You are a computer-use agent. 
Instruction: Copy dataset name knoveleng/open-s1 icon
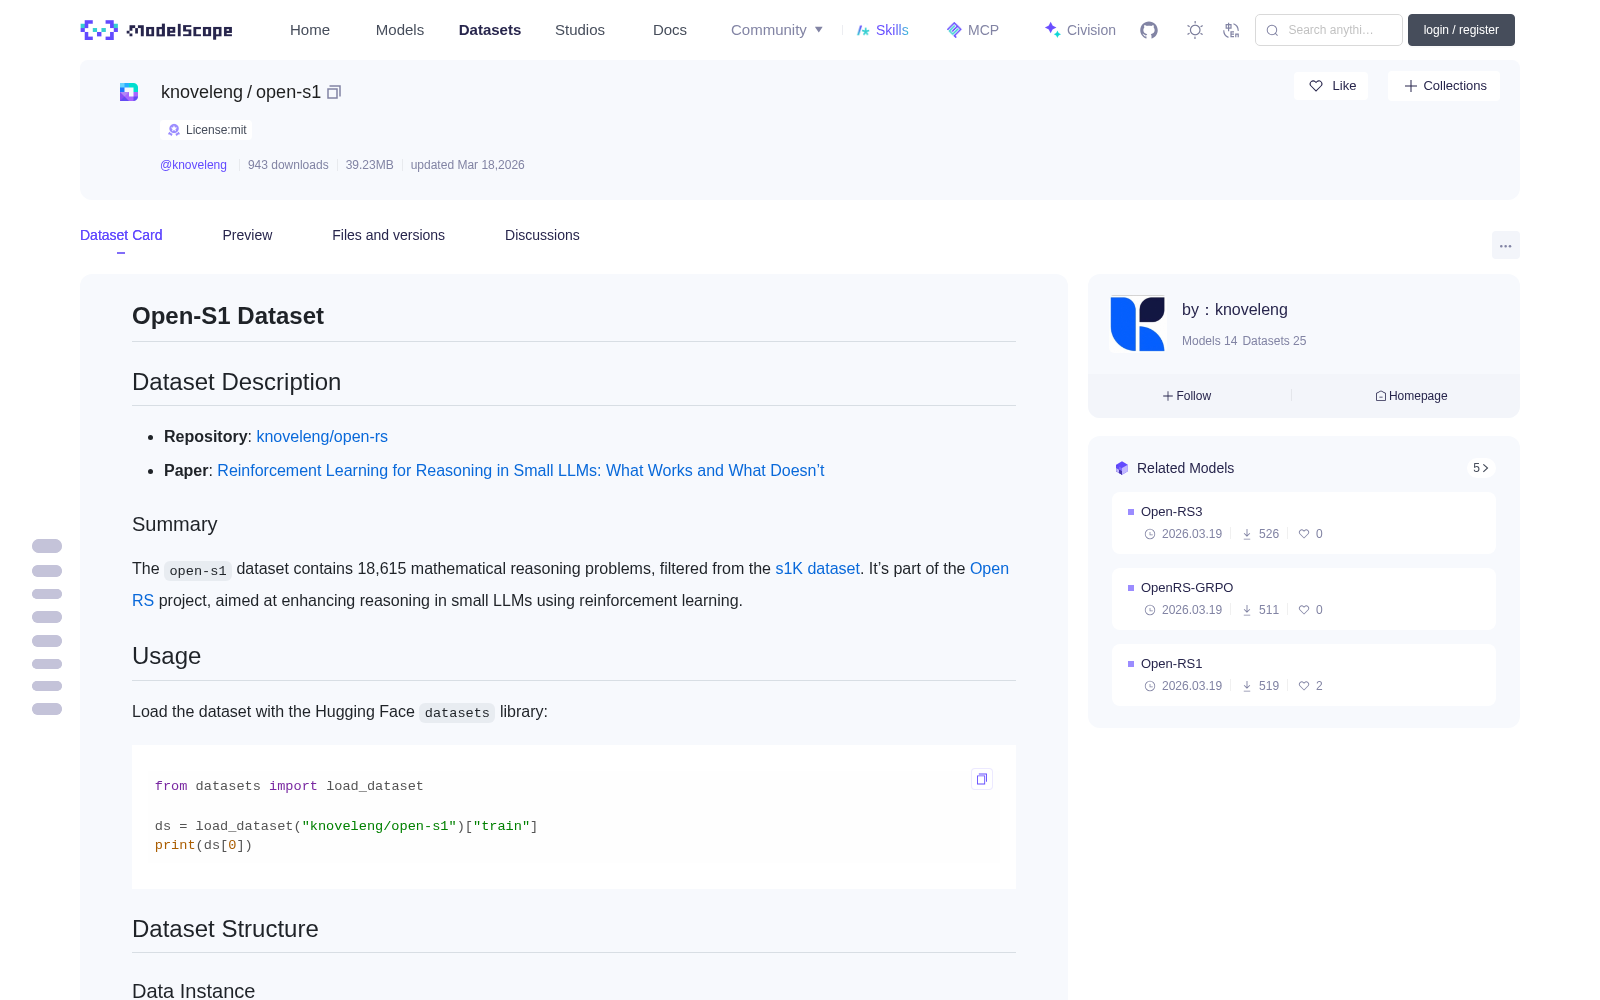334,92
